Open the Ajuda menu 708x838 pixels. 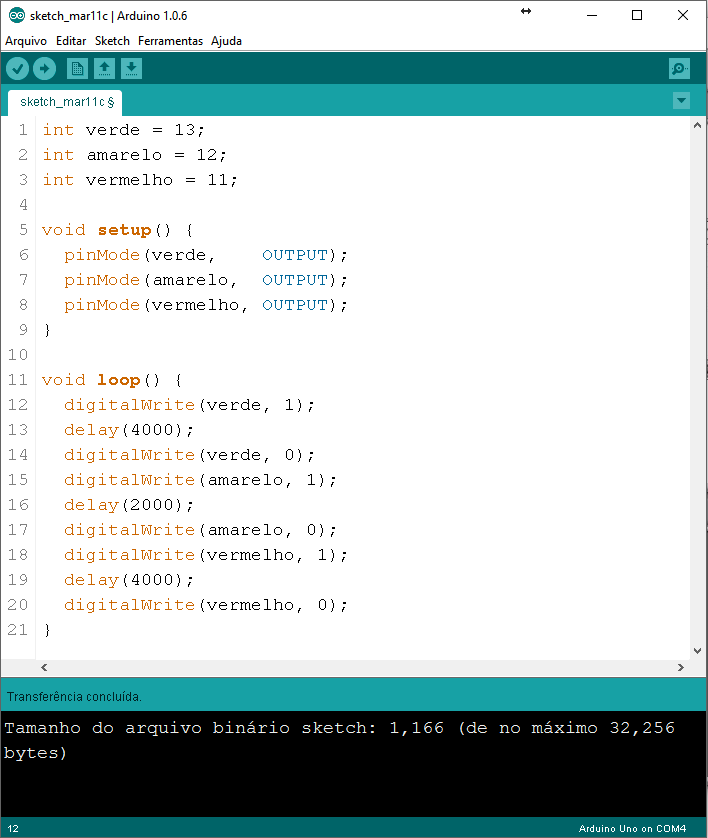(226, 41)
